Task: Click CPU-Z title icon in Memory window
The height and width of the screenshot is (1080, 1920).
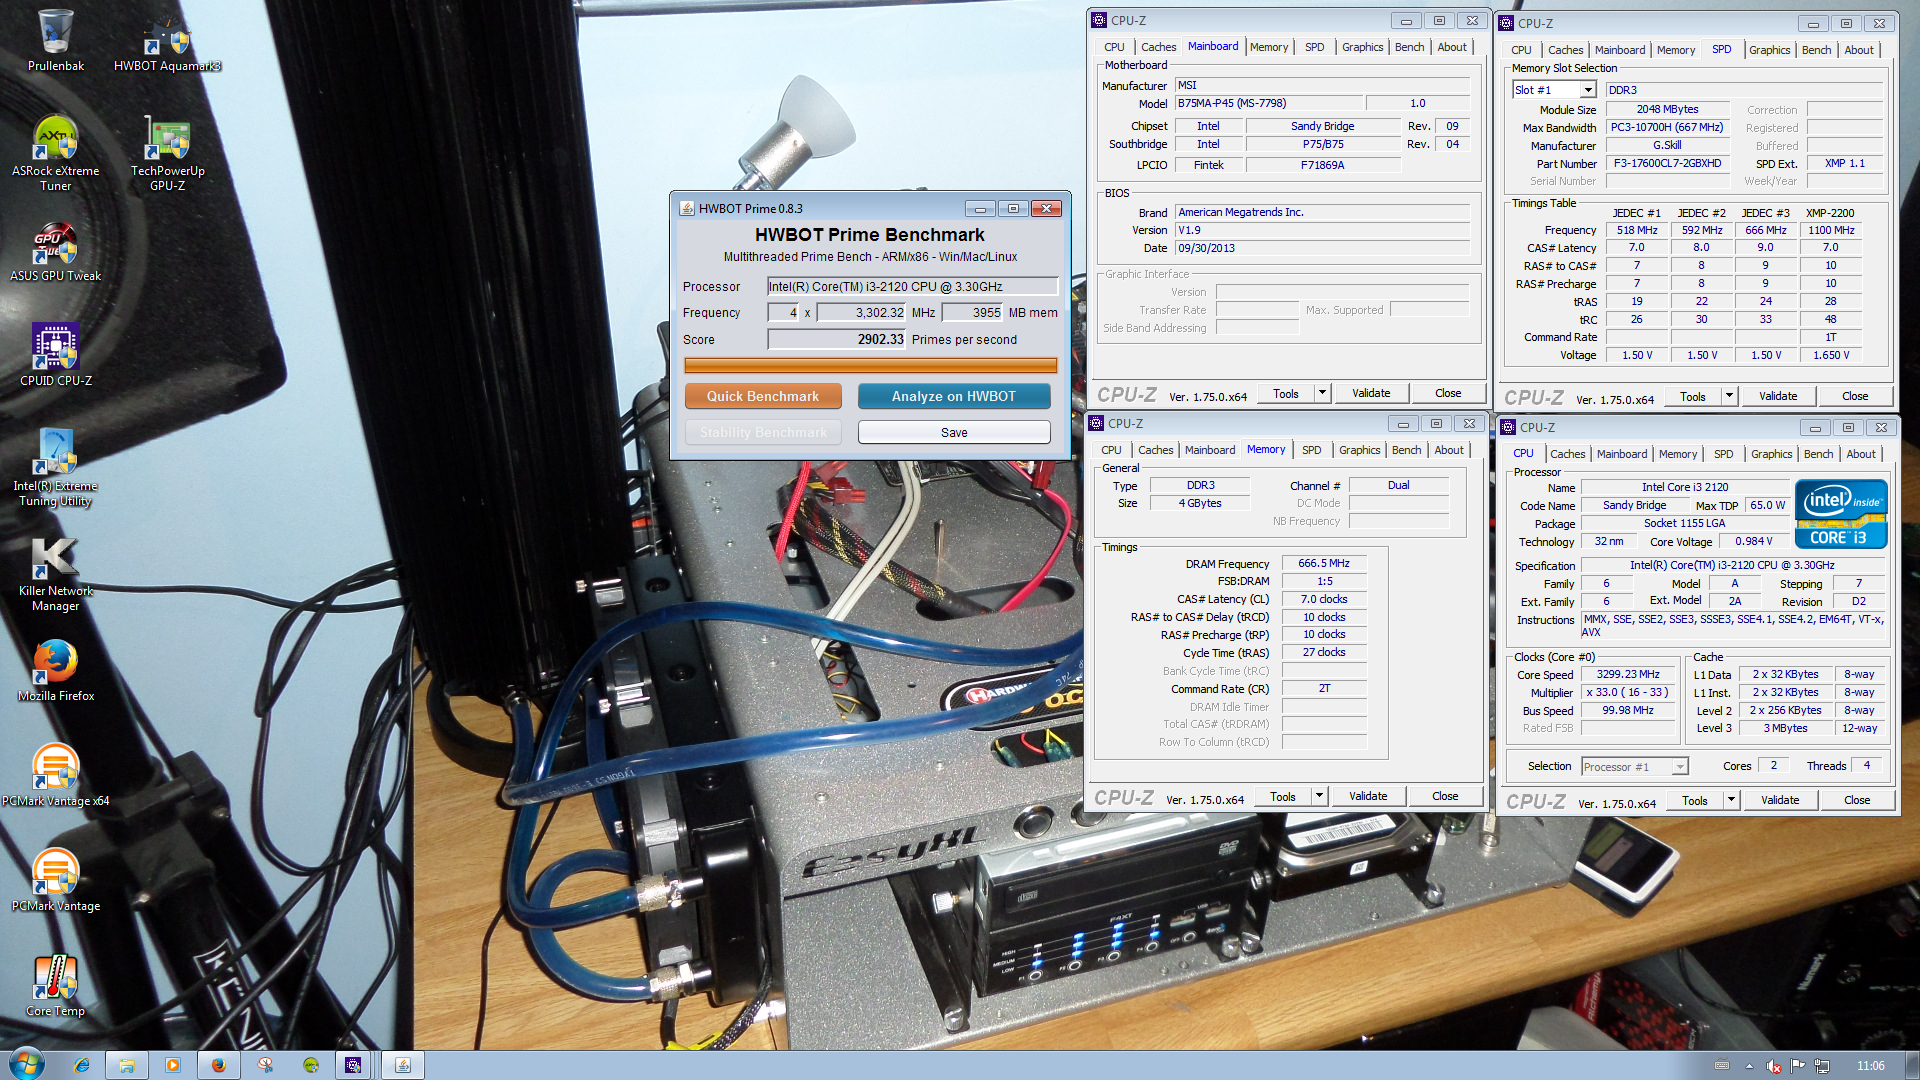Action: (1097, 423)
